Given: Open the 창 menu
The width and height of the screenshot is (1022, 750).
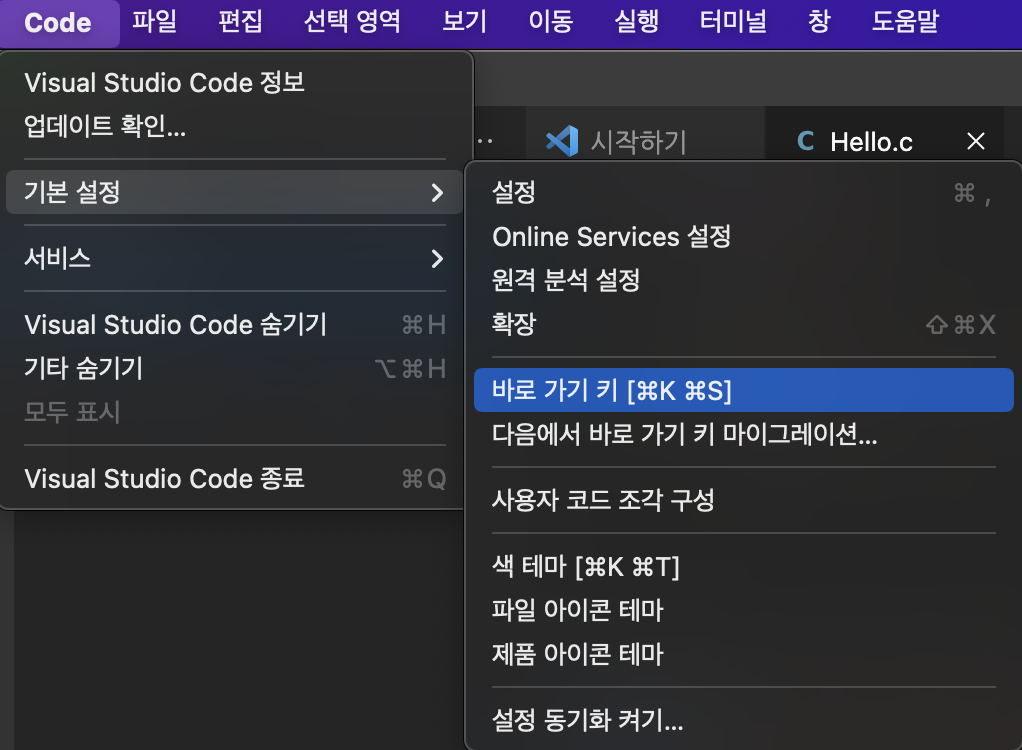Looking at the screenshot, I should tap(819, 22).
